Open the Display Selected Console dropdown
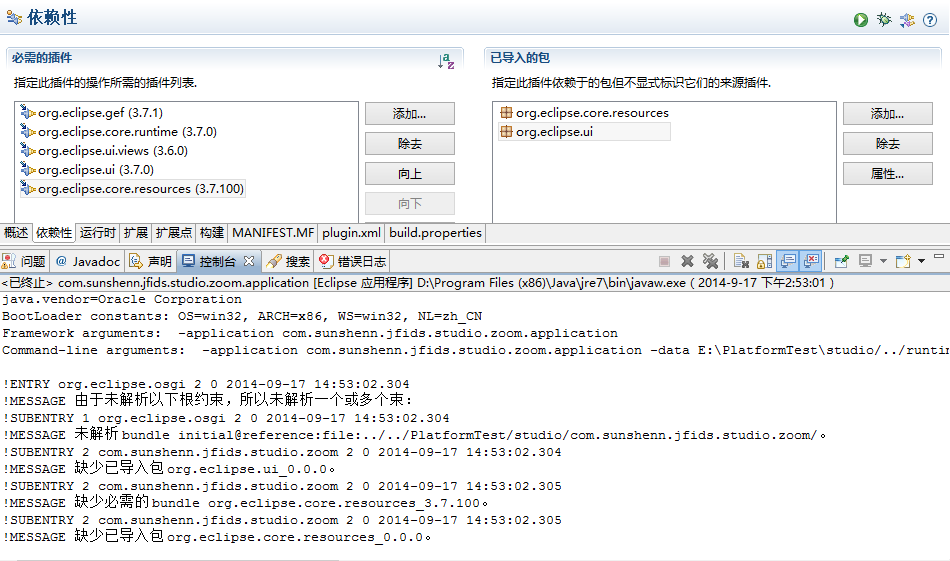 coord(883,262)
